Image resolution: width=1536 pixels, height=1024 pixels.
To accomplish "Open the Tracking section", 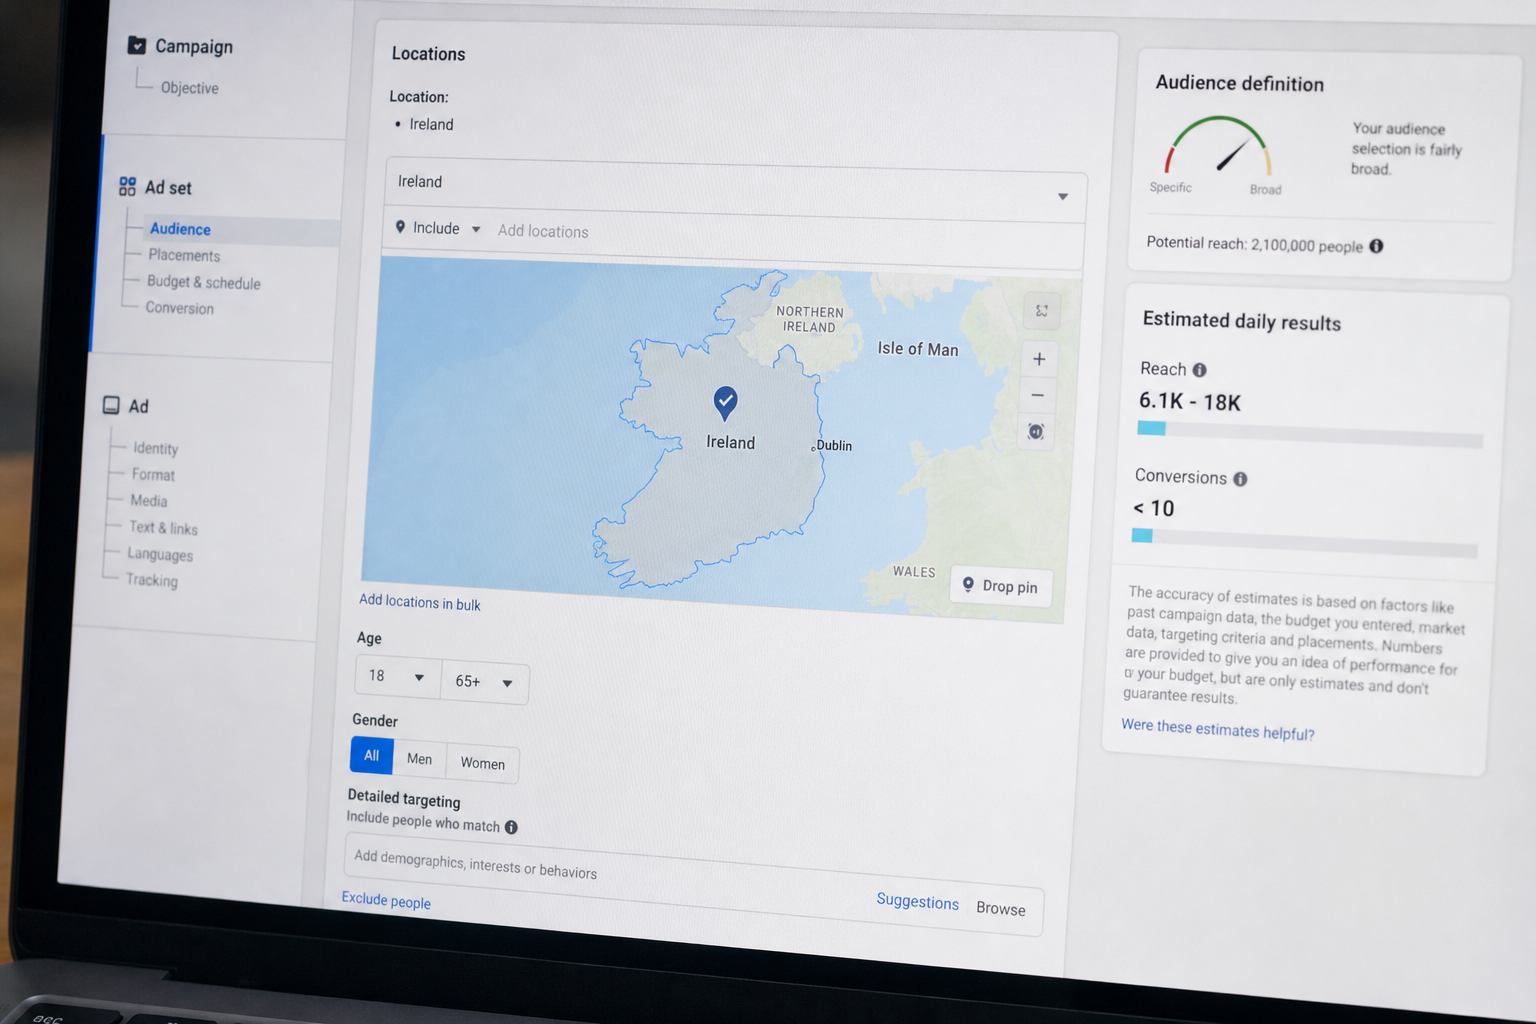I will tap(151, 580).
